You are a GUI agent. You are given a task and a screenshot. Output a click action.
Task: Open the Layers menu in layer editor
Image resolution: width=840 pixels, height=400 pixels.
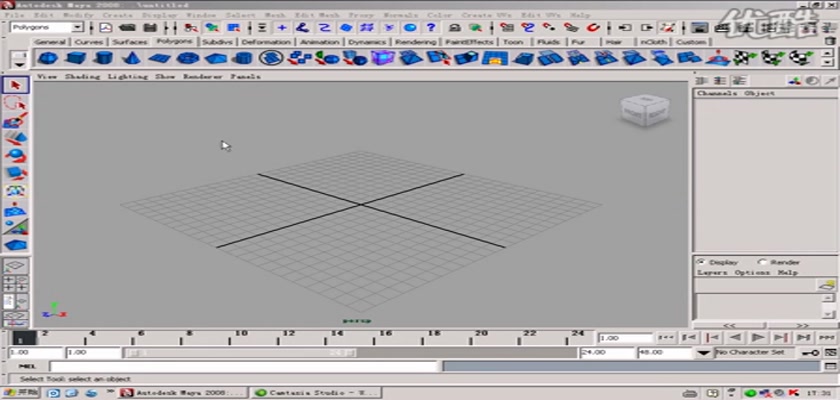[x=712, y=273]
